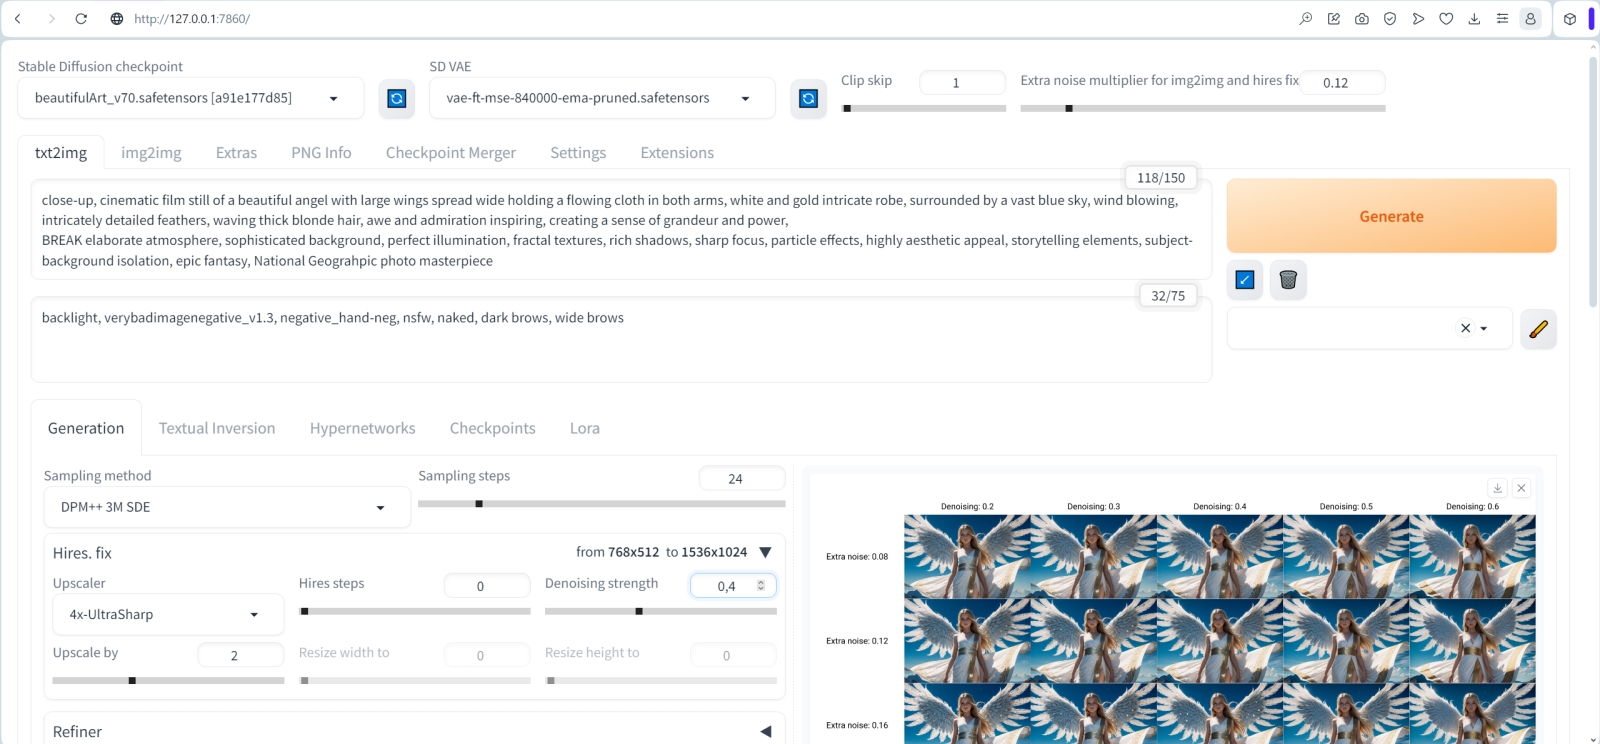Open the Extensions tab
1600x744 pixels.
pyautogui.click(x=677, y=153)
